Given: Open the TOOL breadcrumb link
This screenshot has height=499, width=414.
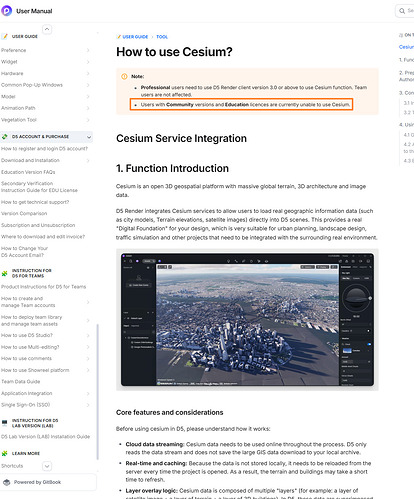Looking at the screenshot, I should (162, 37).
